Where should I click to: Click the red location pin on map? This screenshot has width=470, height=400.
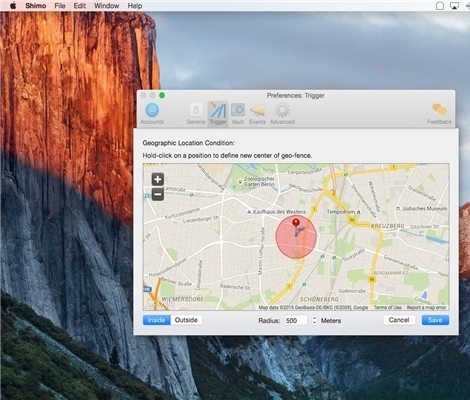click(296, 223)
